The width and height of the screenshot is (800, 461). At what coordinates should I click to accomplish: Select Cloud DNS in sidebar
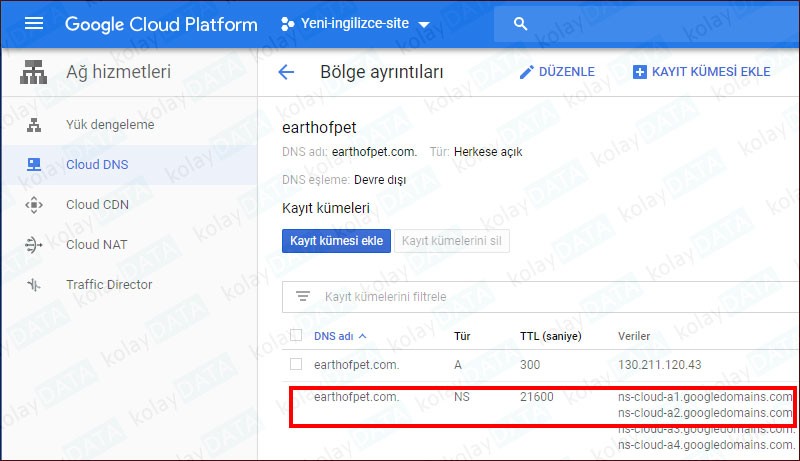97,165
